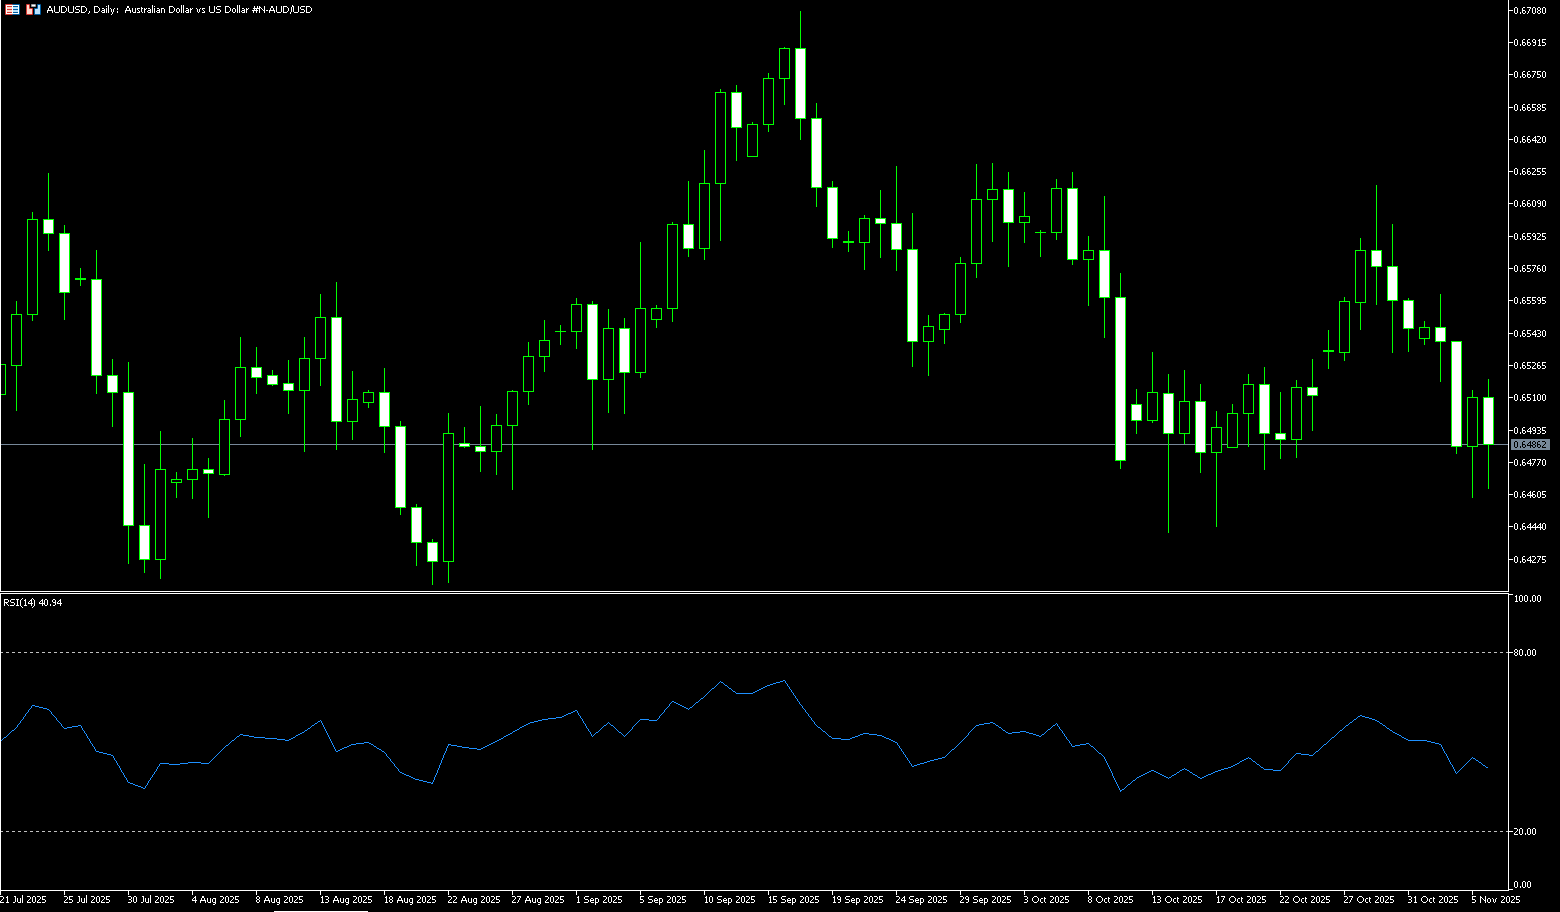Viewport: 1560px width, 912px height.
Task: Toggle the One Click Trading panel icon
Action: 33,9
